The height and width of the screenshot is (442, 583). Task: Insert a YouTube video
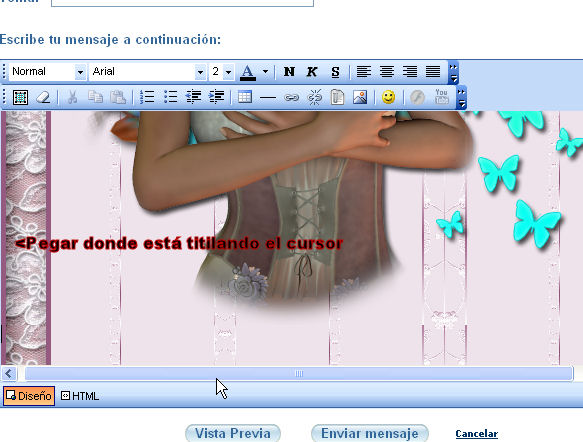(x=441, y=96)
